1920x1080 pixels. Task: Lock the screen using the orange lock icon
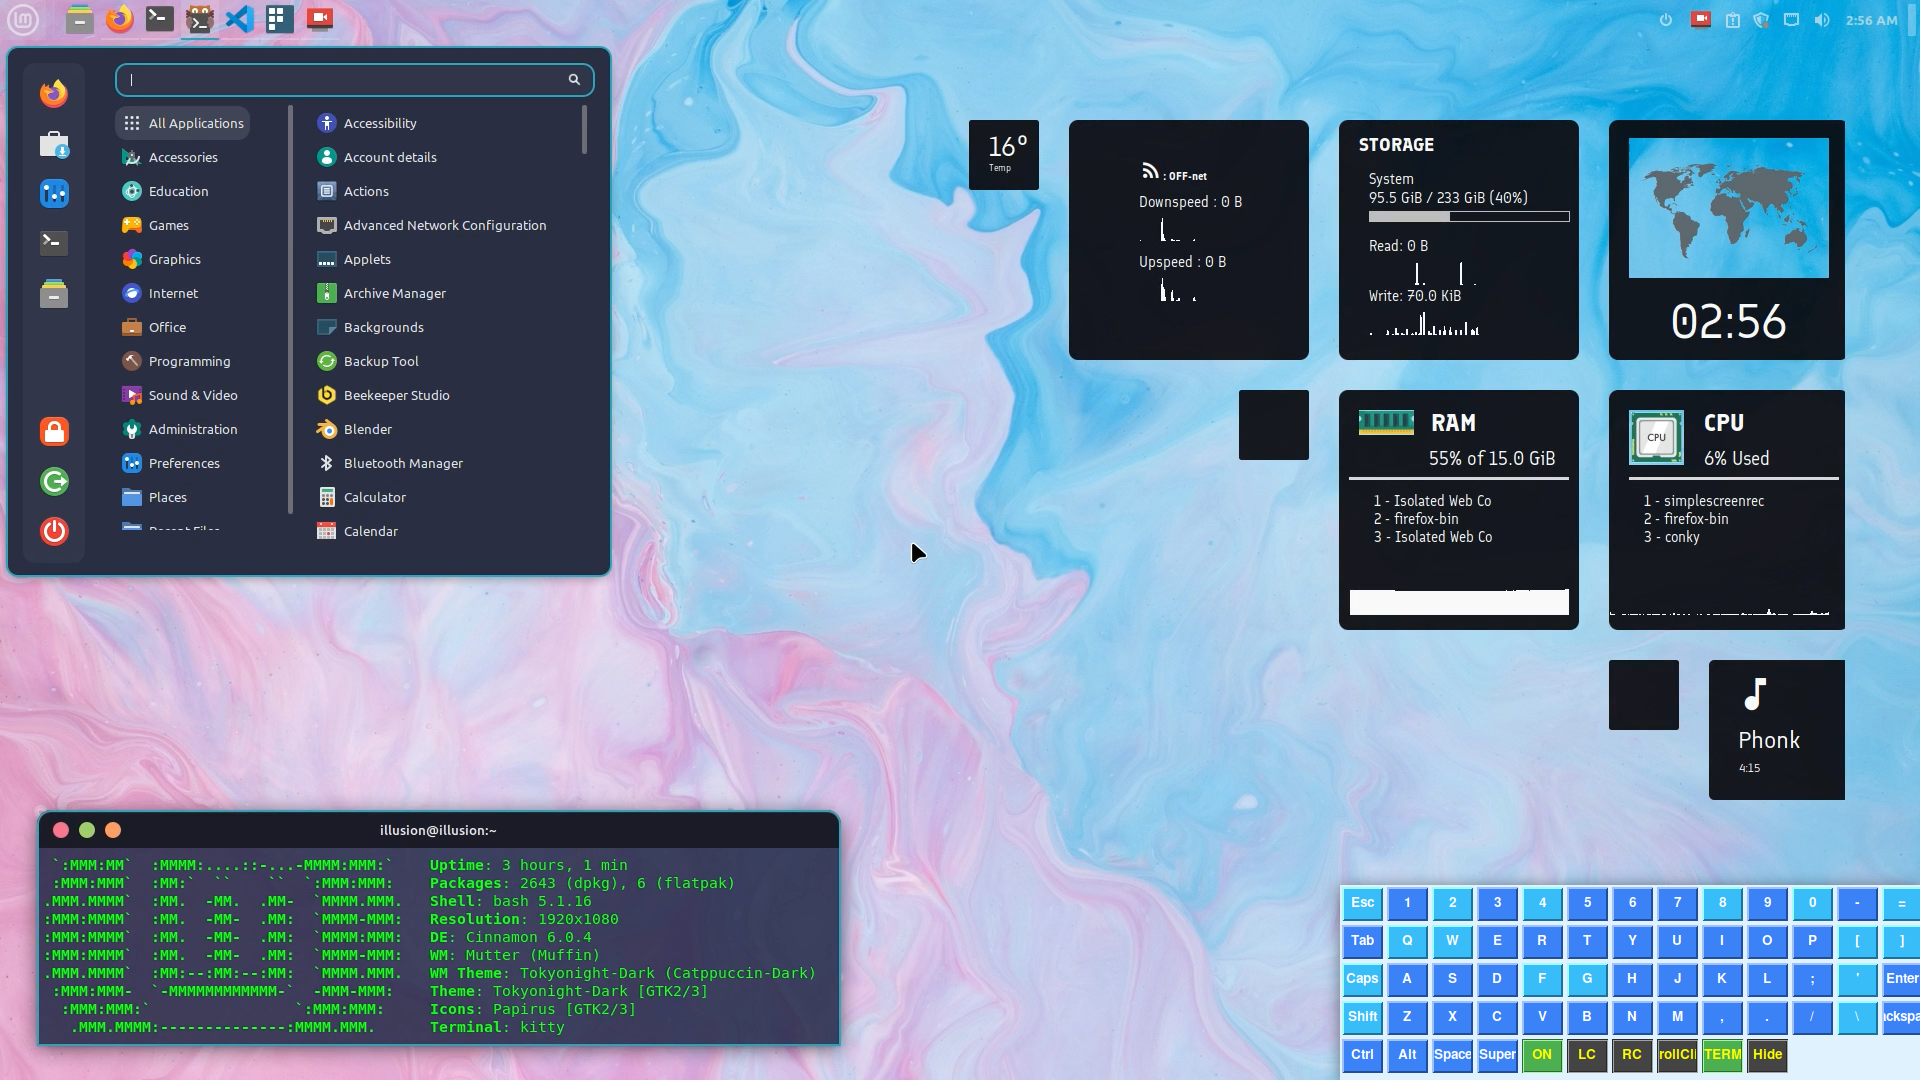pos(54,431)
